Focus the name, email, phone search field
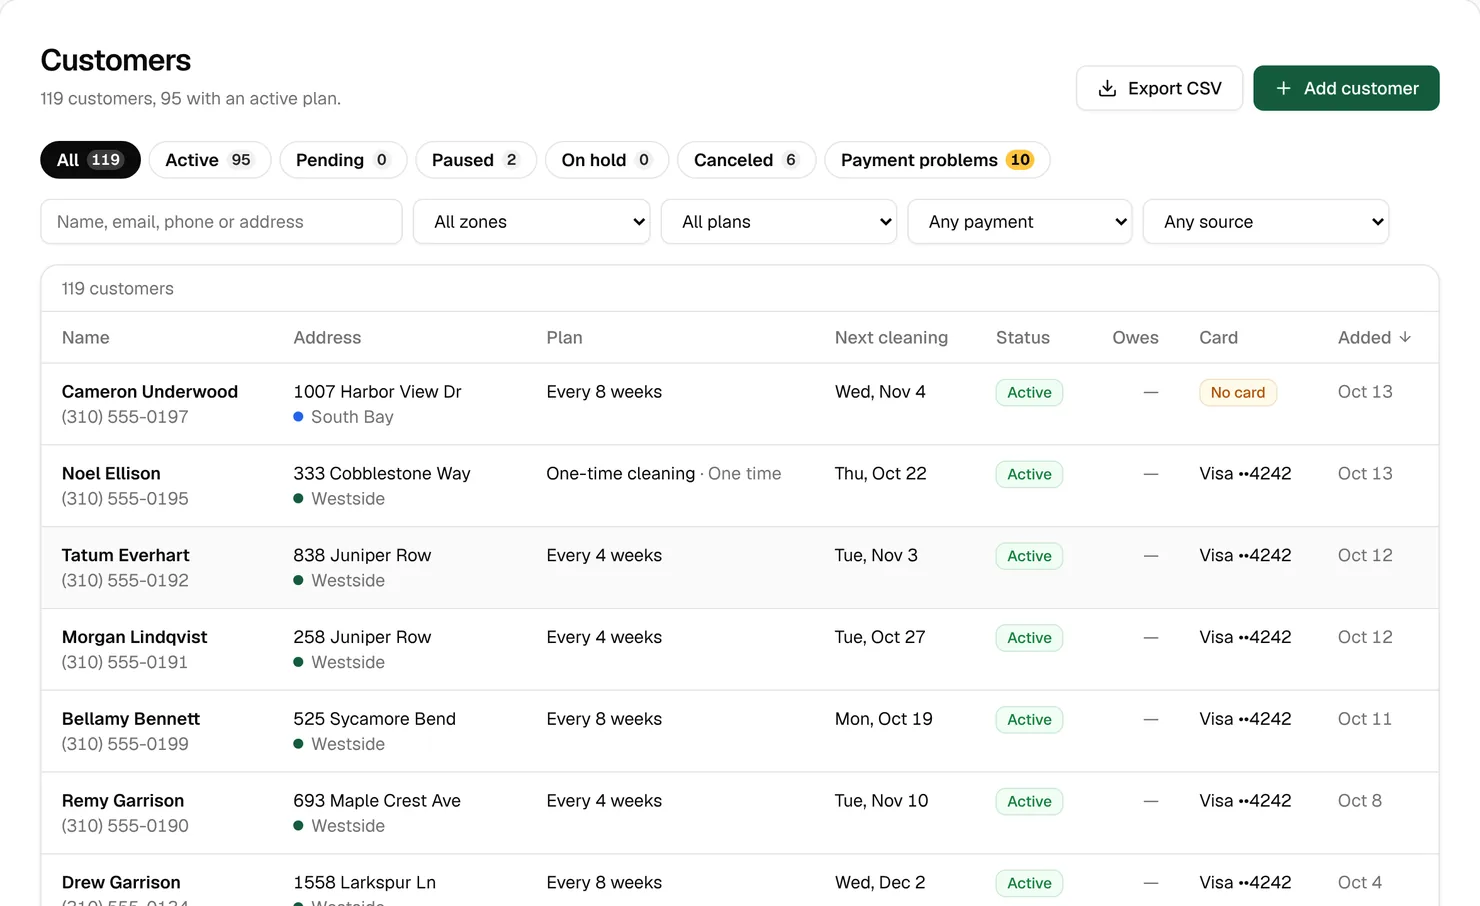Viewport: 1480px width, 906px height. click(221, 222)
